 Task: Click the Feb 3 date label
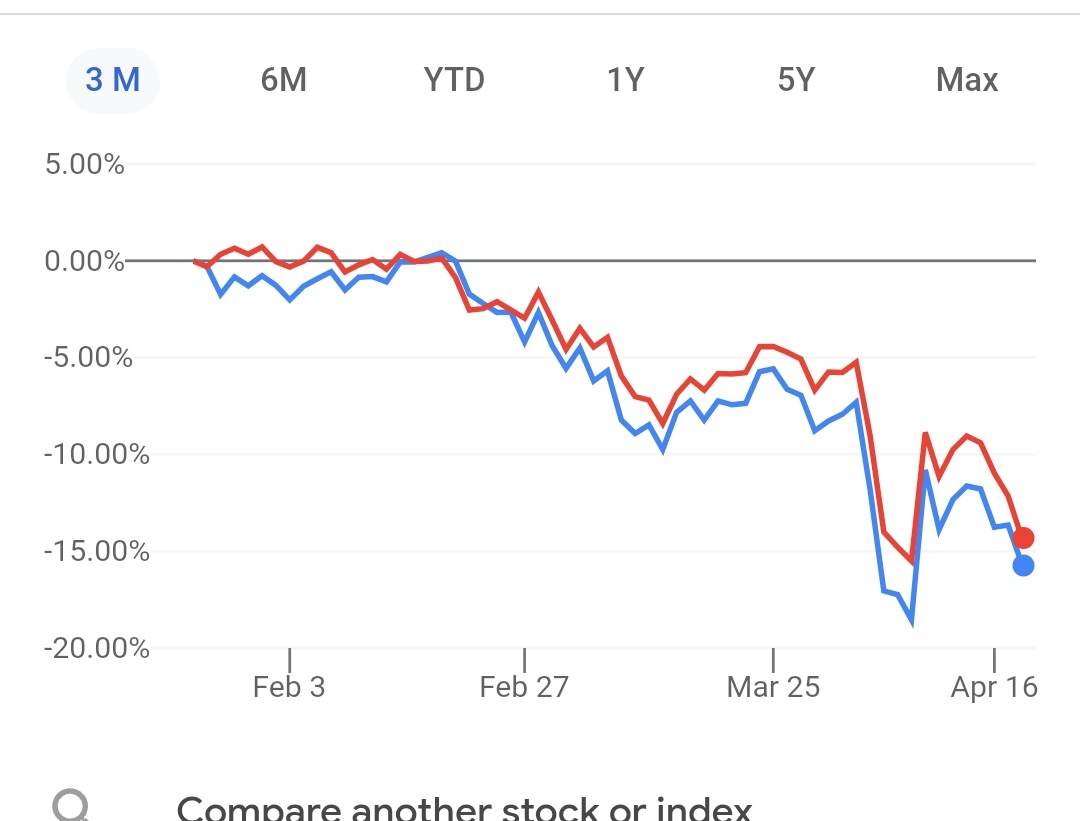tap(289, 687)
